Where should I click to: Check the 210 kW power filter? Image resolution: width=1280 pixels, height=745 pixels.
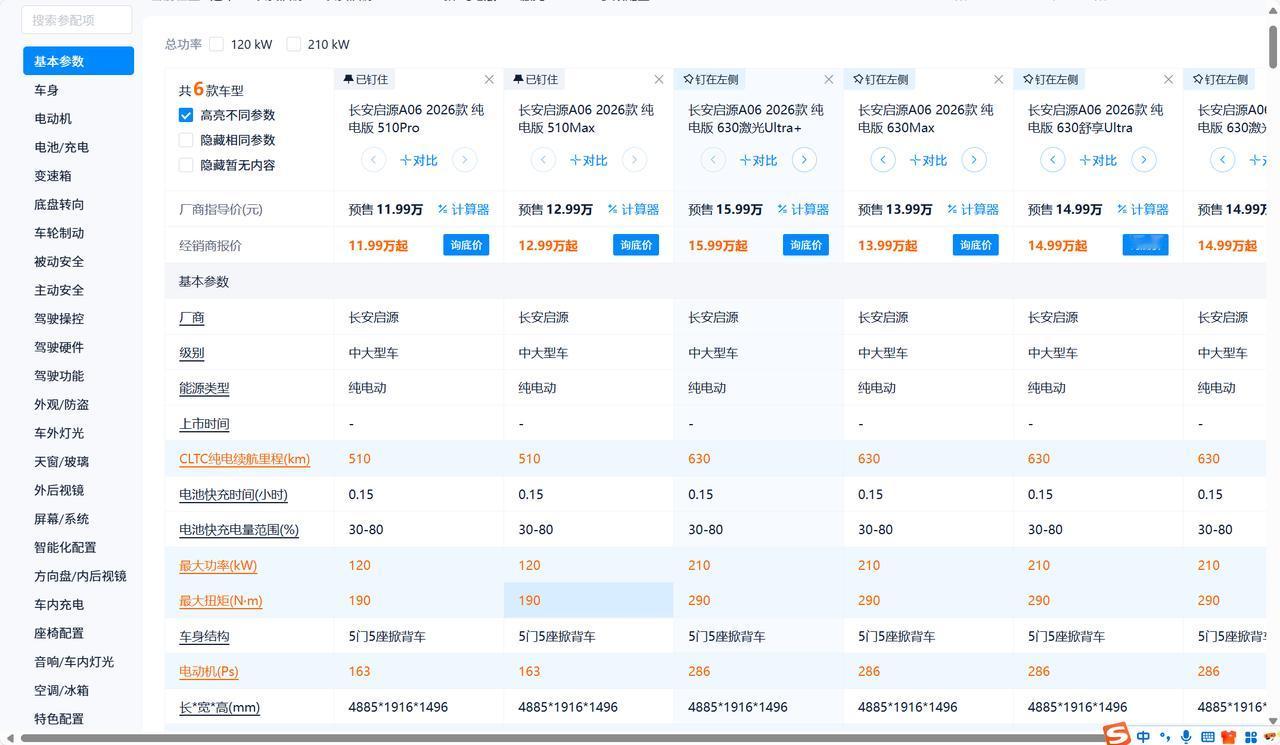pos(293,44)
